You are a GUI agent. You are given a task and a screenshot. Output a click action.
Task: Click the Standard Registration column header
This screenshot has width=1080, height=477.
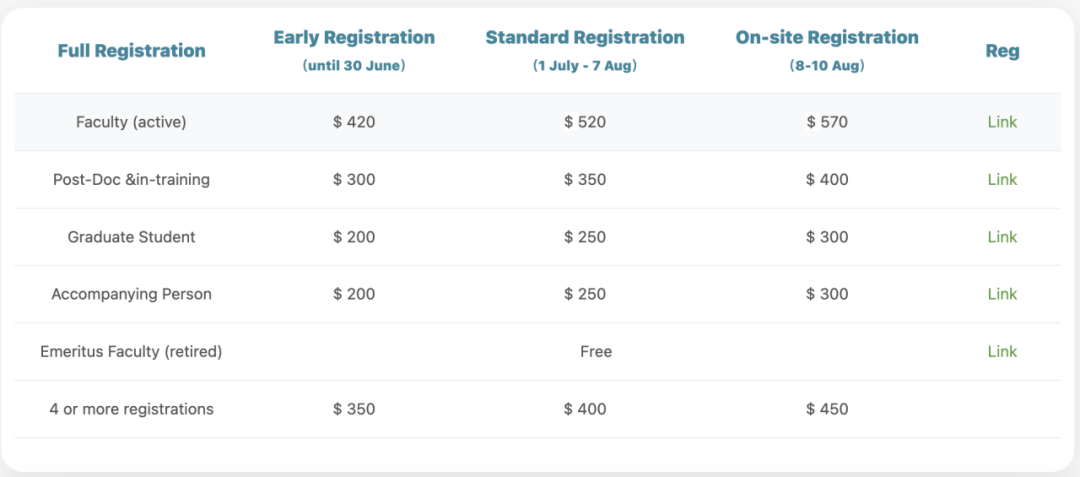point(585,38)
